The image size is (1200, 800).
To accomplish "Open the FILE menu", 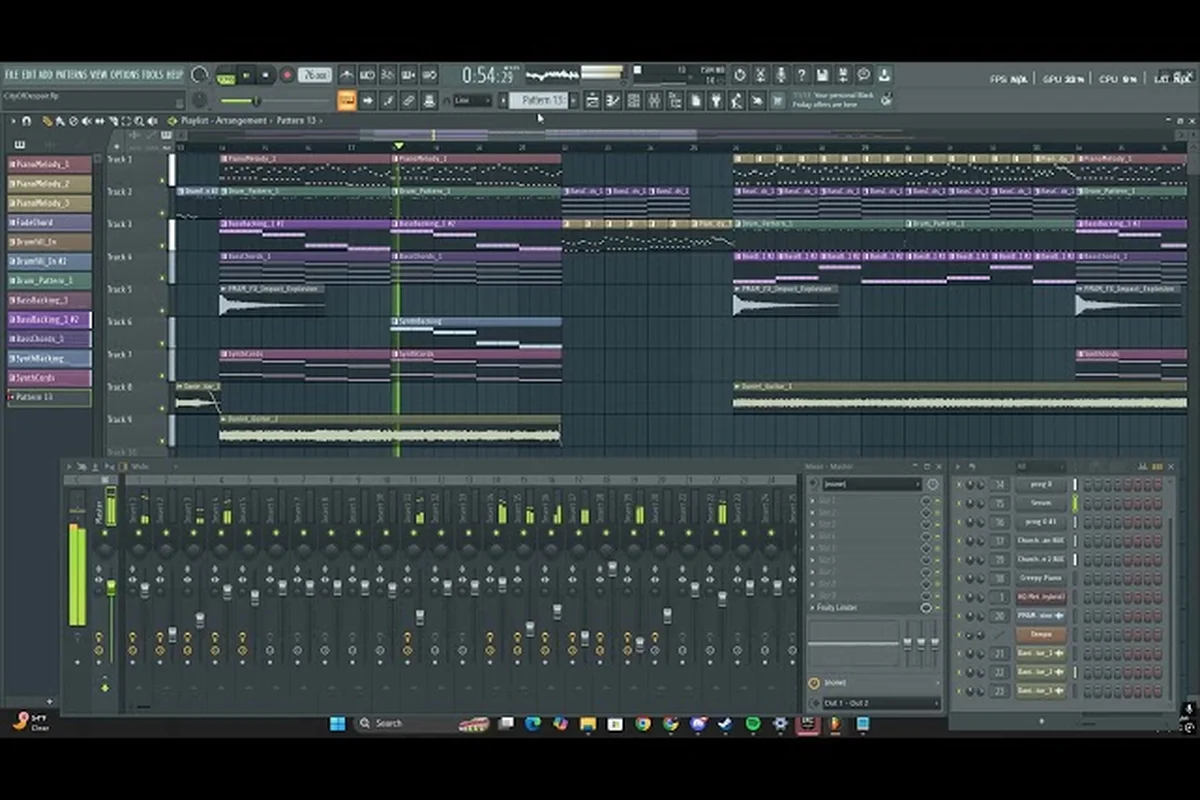I will coord(12,75).
